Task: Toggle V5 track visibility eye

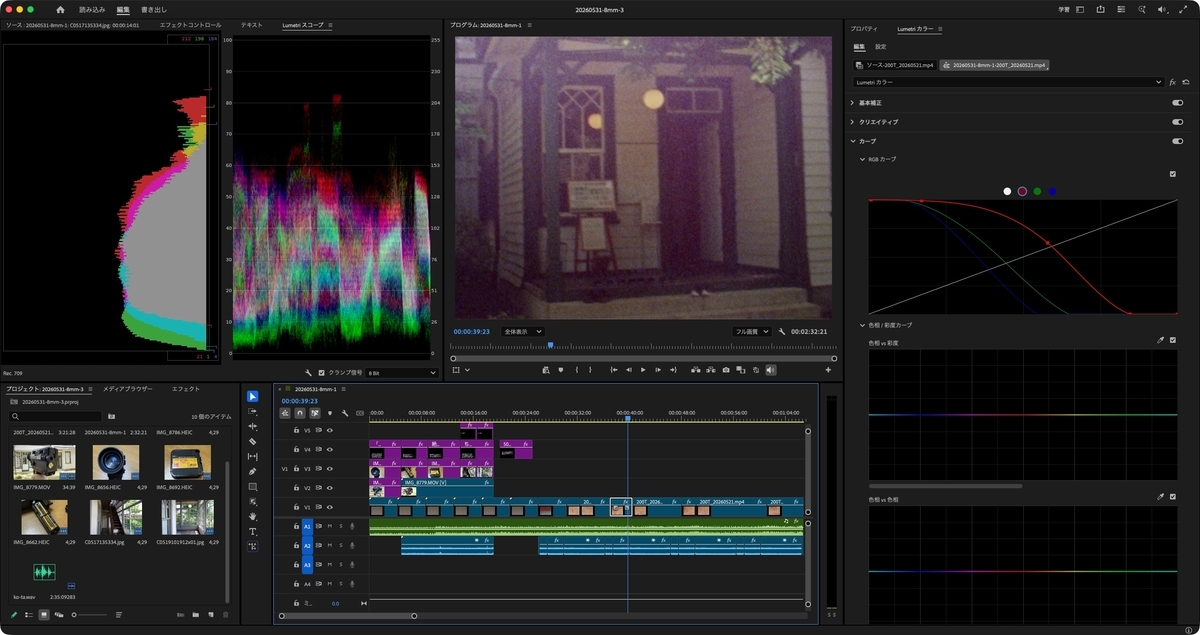Action: (x=330, y=430)
